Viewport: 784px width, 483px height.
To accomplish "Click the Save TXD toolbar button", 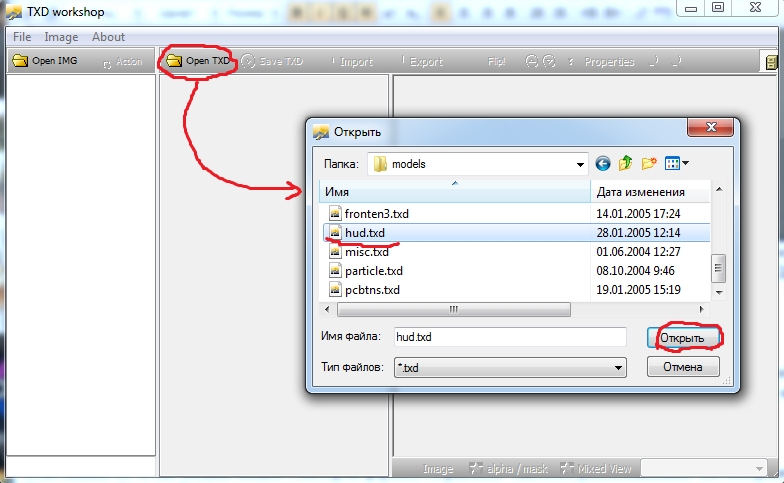I will (271, 62).
